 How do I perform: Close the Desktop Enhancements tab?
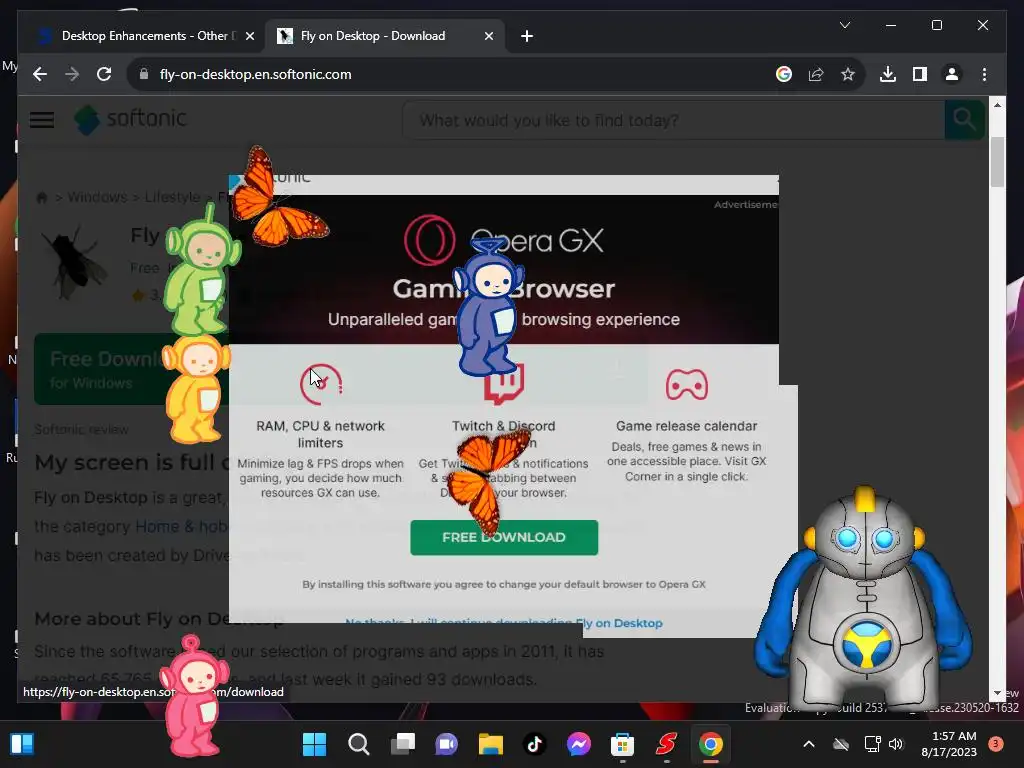tap(249, 36)
